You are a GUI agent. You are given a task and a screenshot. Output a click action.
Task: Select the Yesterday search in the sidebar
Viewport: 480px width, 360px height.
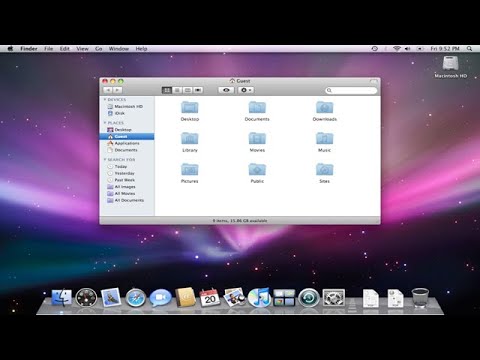point(127,173)
